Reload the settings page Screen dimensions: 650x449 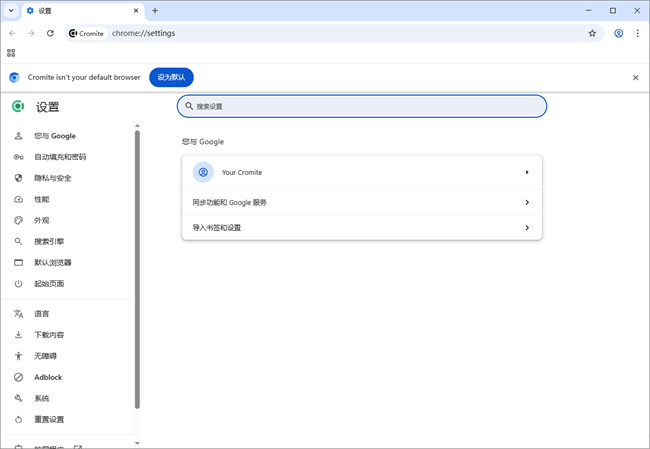pos(50,33)
